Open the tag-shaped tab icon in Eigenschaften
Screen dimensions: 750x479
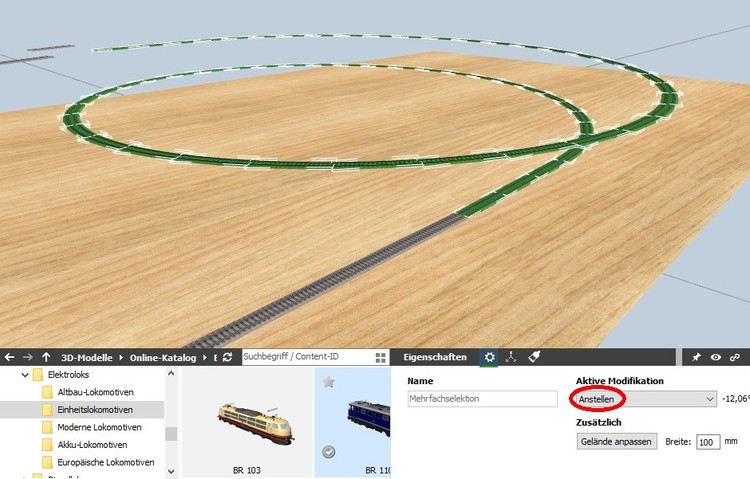(x=534, y=357)
